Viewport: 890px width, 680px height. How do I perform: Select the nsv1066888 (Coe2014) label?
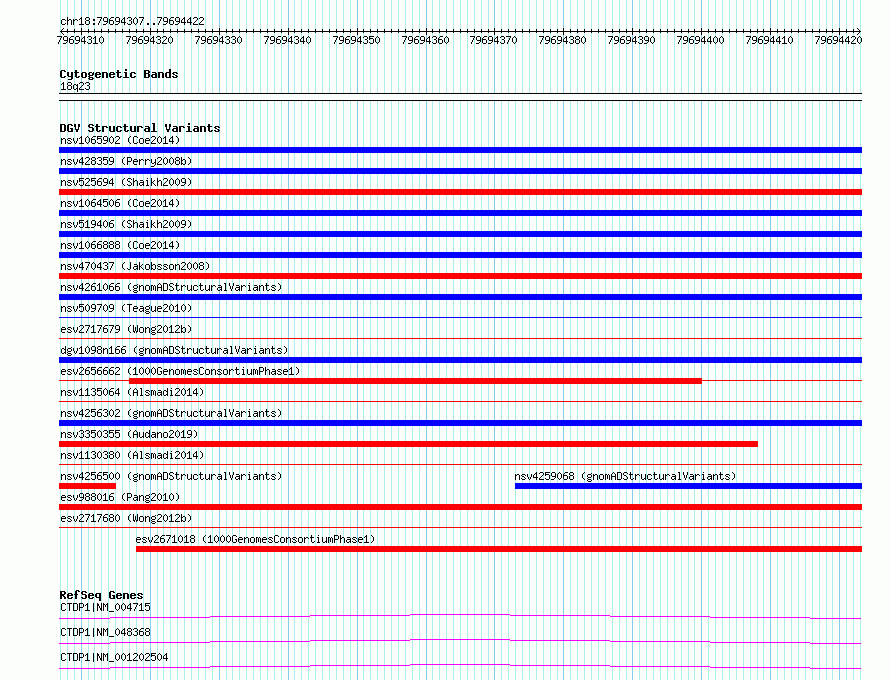120,245
